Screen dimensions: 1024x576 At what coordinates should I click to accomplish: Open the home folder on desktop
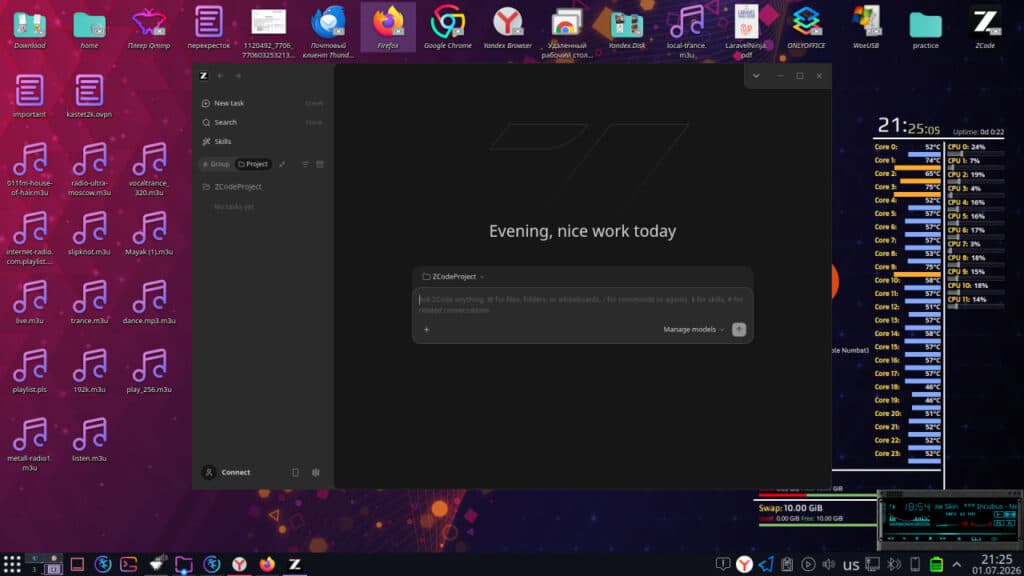point(89,27)
